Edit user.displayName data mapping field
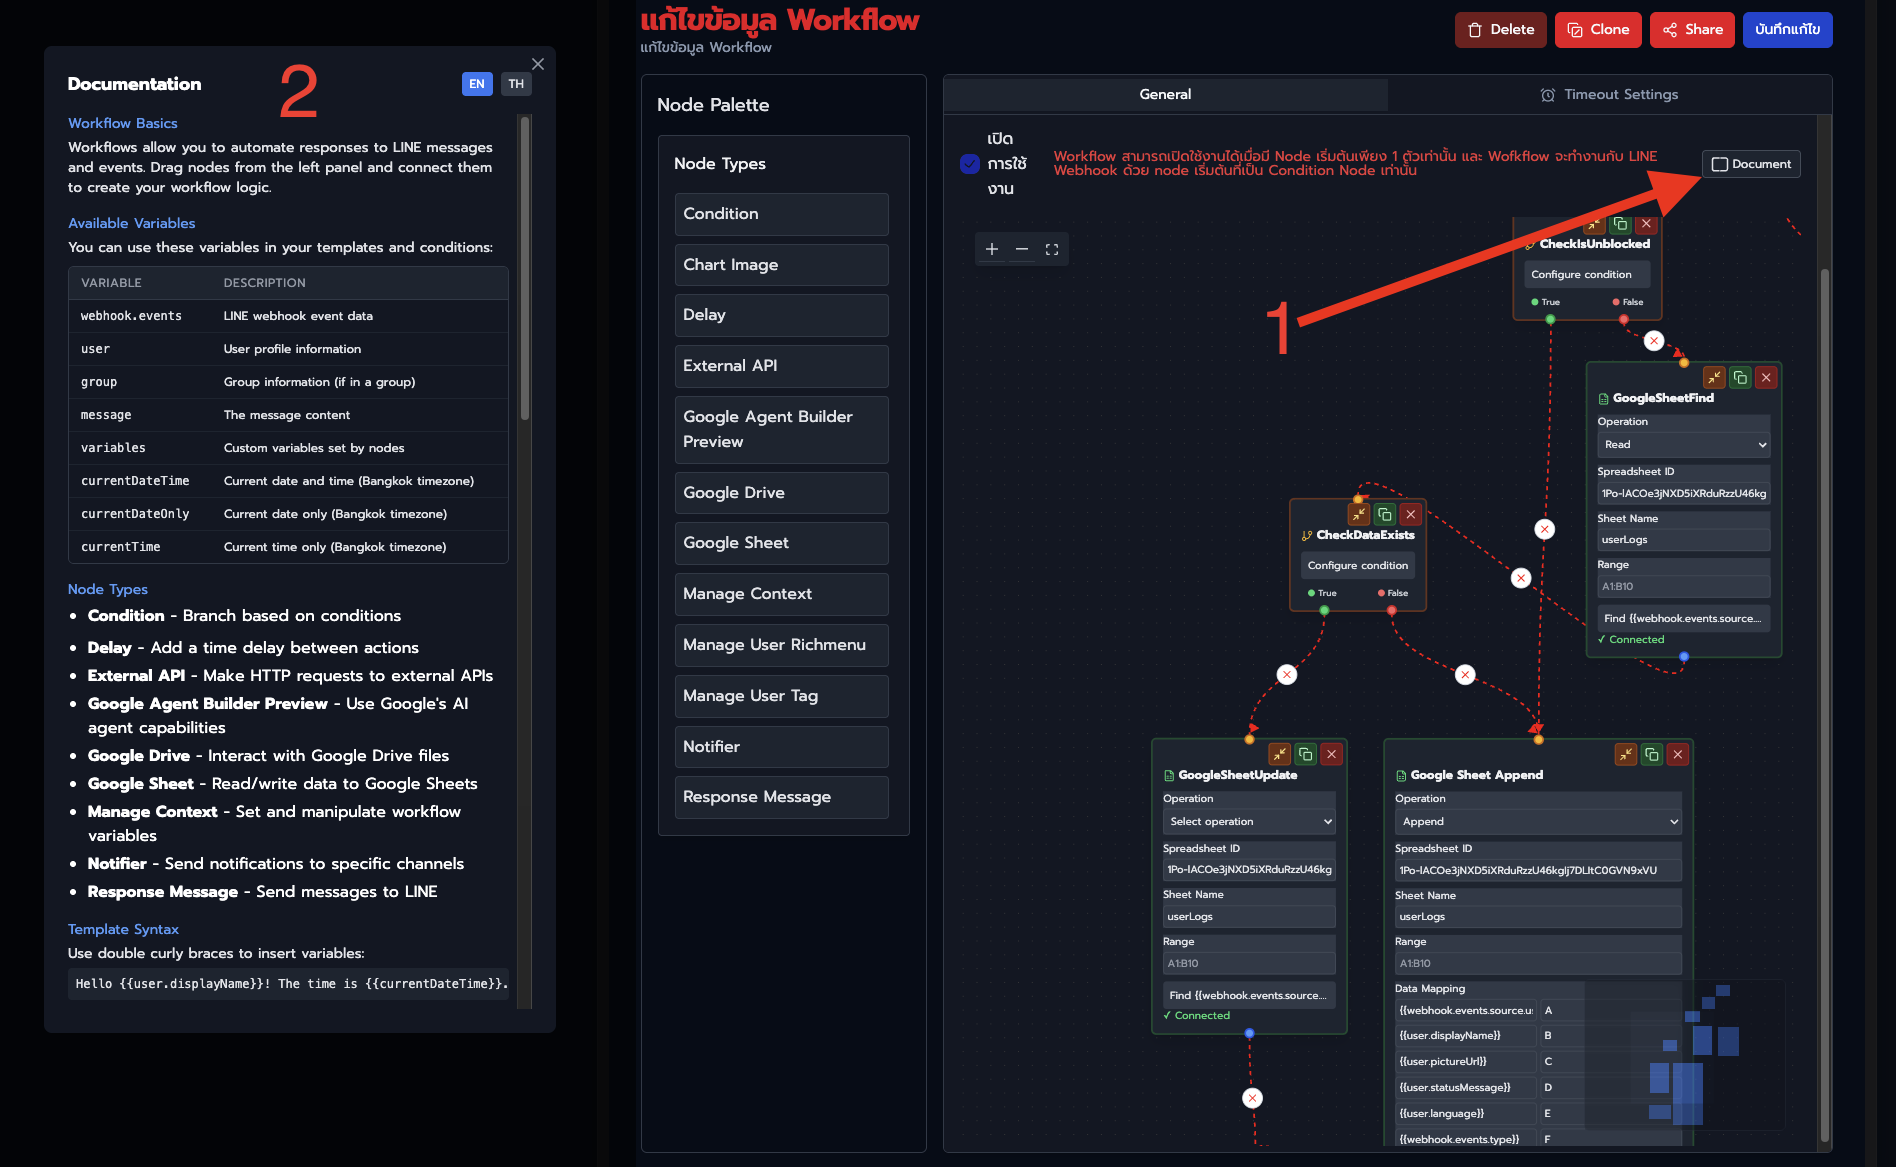The height and width of the screenshot is (1167, 1896). click(1465, 1035)
